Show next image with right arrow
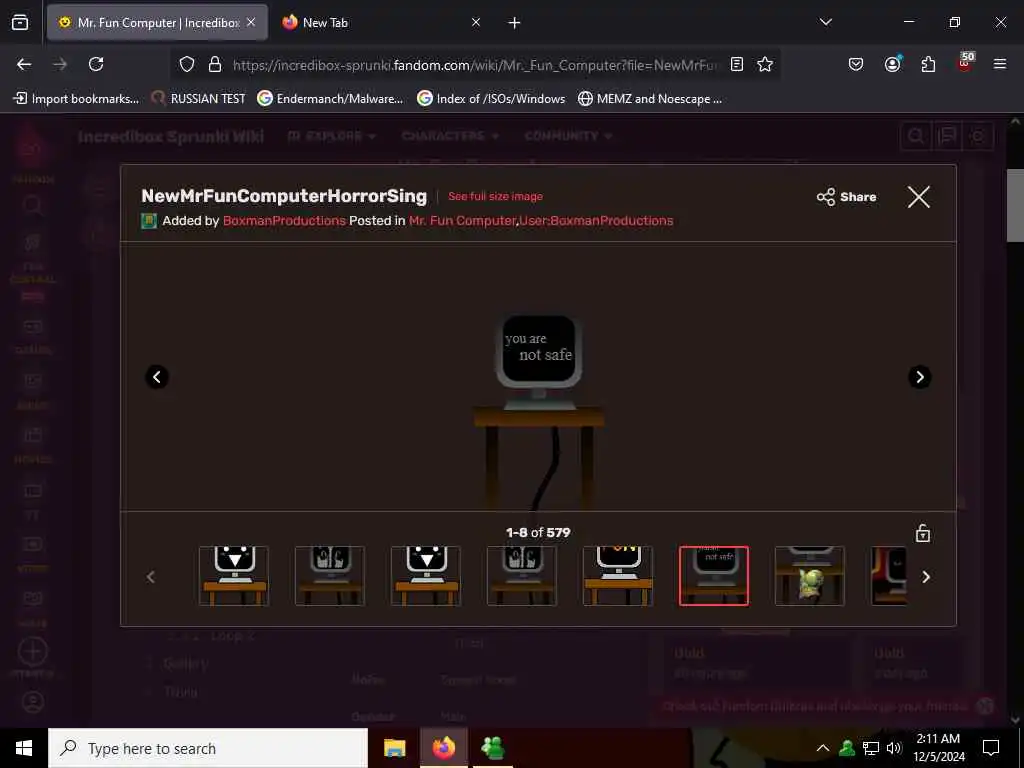This screenshot has height=768, width=1024. click(x=920, y=377)
